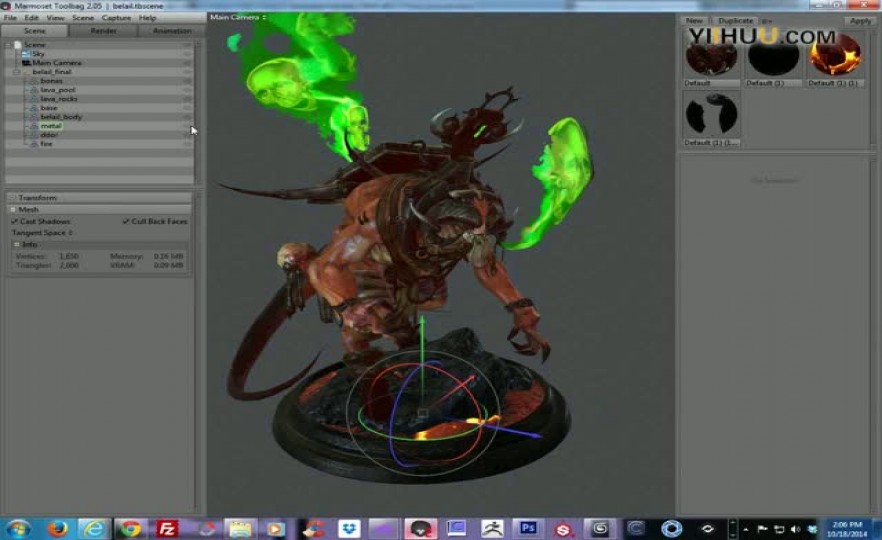This screenshot has width=882, height=540.
Task: Select the lava_rocks mesh icon
Action: click(x=34, y=99)
